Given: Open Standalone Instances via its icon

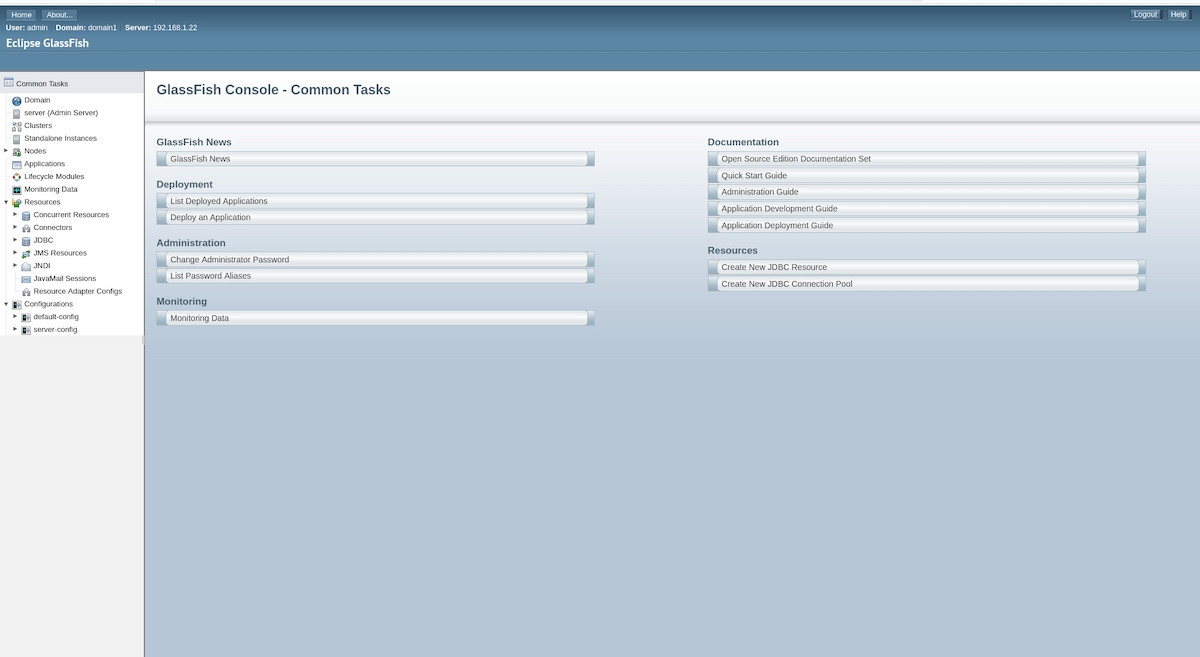Looking at the screenshot, I should click(x=15, y=138).
